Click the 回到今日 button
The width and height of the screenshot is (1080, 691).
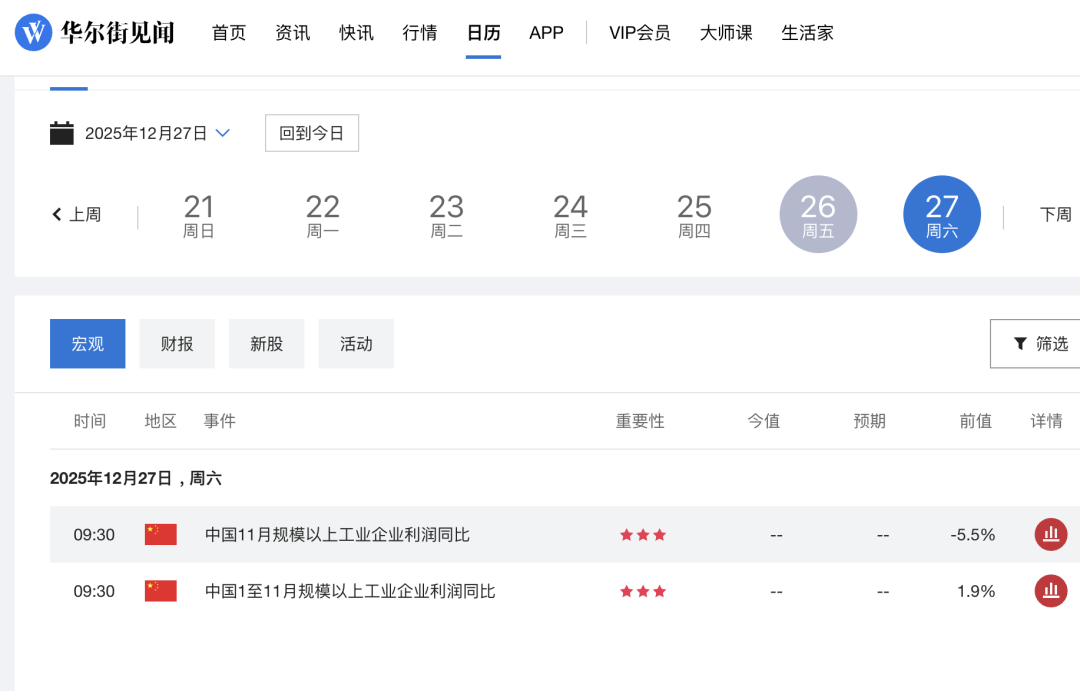pyautogui.click(x=311, y=133)
